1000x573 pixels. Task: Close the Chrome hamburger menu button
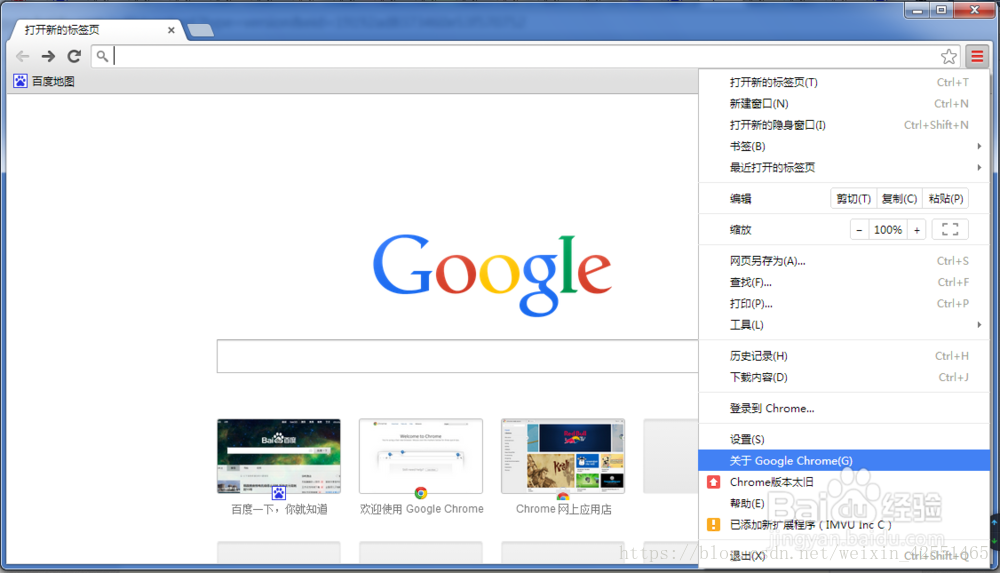pyautogui.click(x=977, y=57)
